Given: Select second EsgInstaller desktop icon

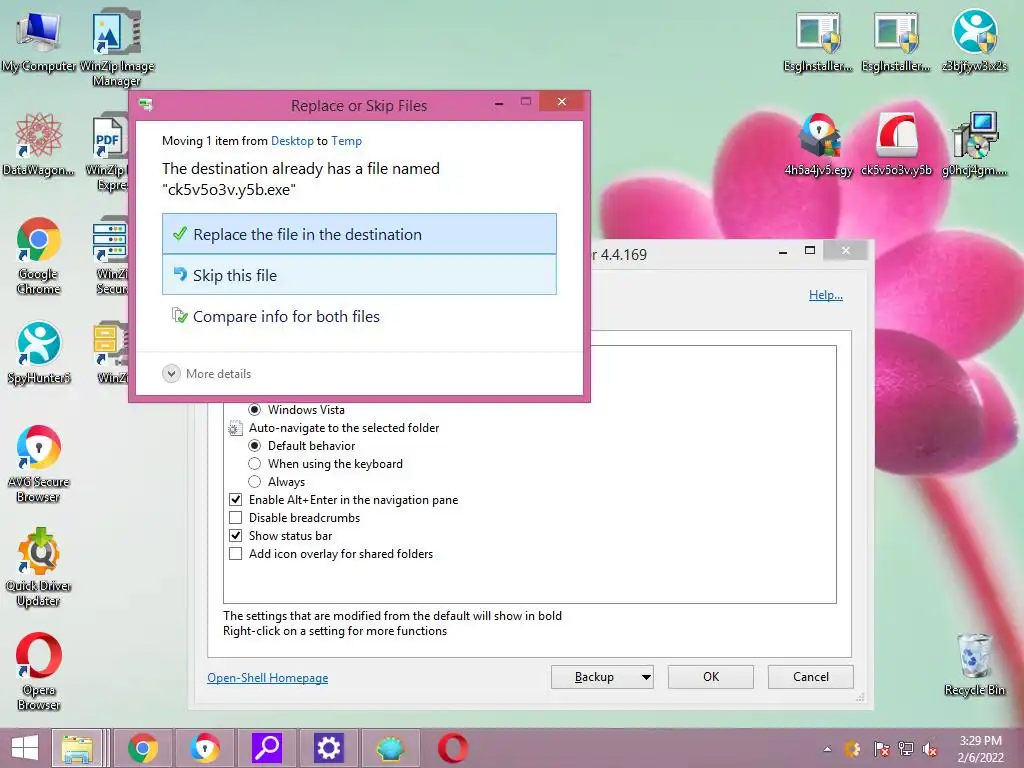Looking at the screenshot, I should 896,40.
